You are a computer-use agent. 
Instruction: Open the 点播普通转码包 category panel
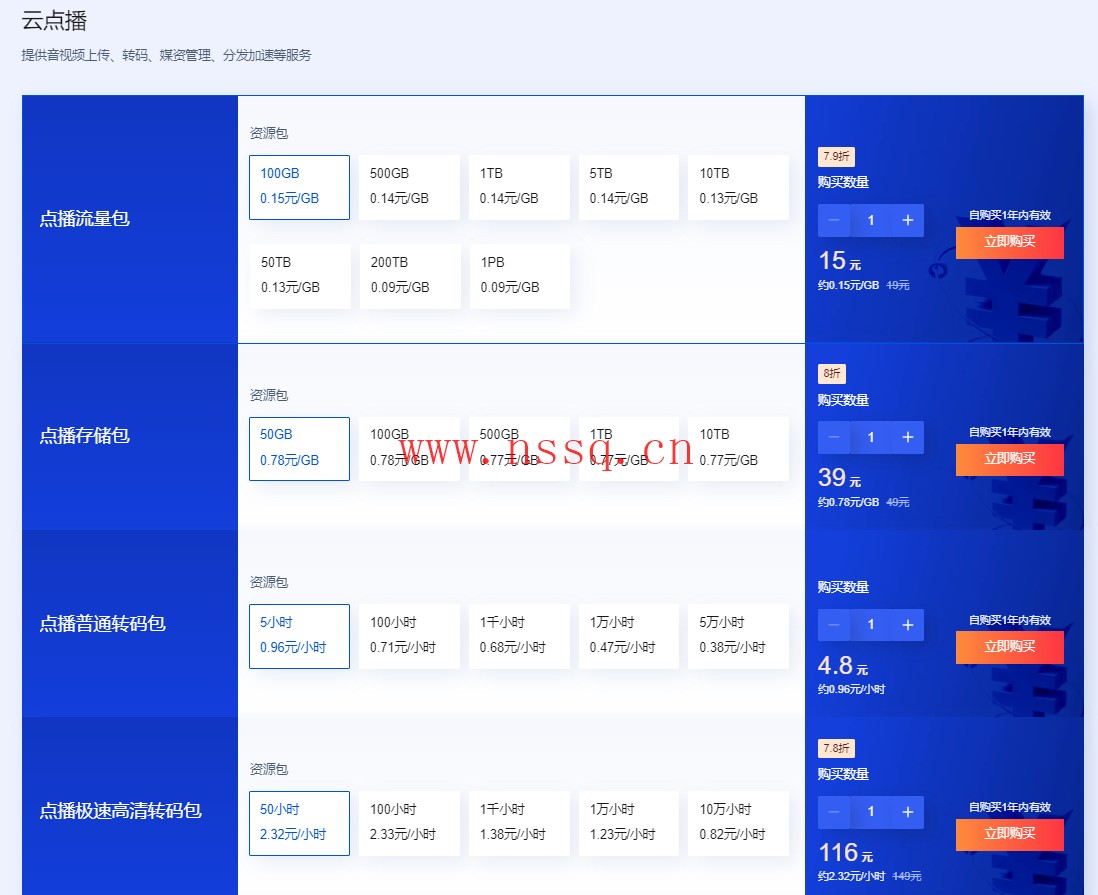click(x=130, y=623)
